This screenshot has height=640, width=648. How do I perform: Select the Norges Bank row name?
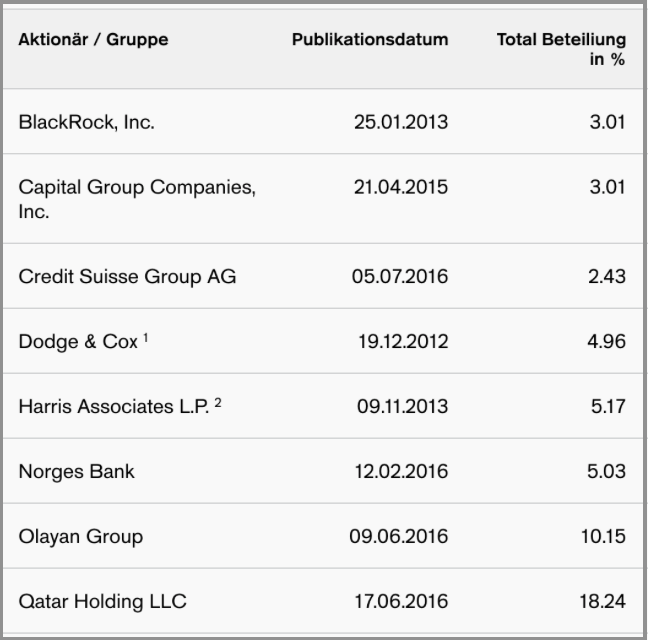coord(76,471)
